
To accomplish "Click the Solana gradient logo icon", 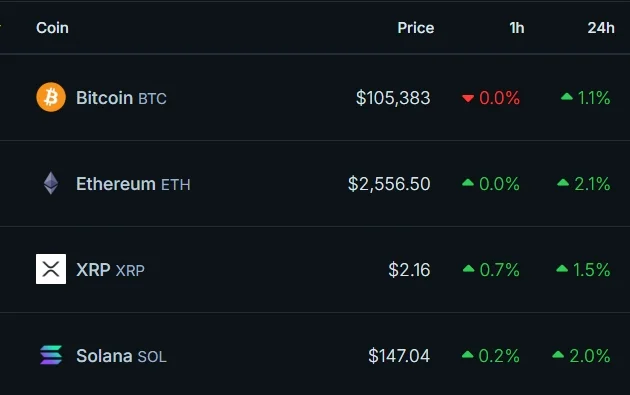I will click(x=51, y=355).
